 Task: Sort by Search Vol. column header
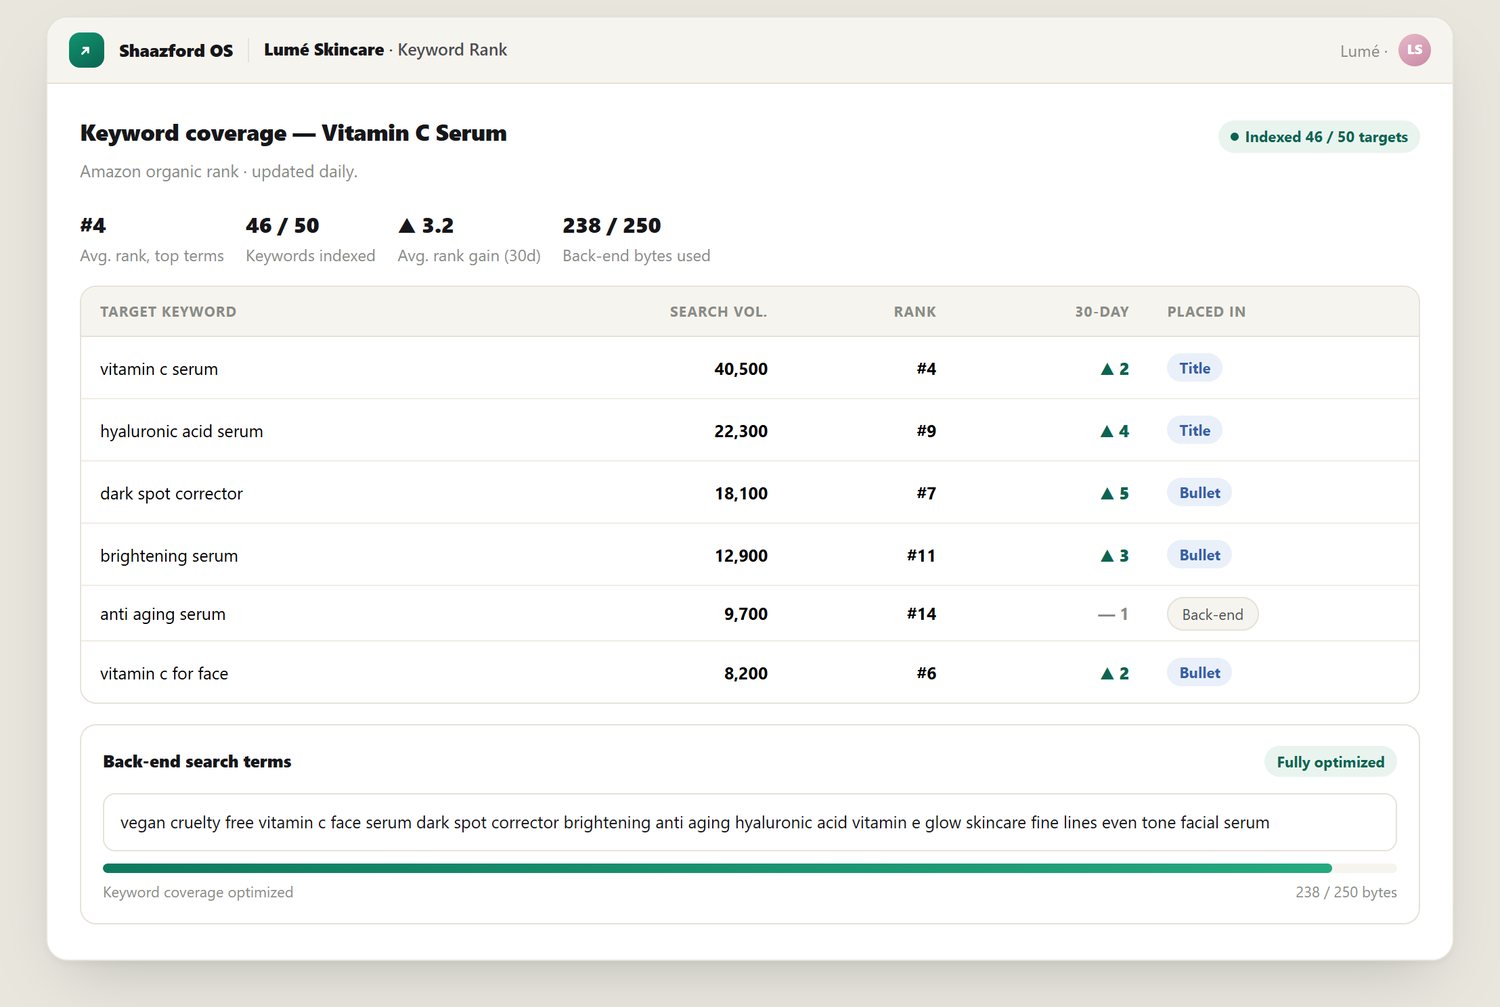(x=718, y=312)
